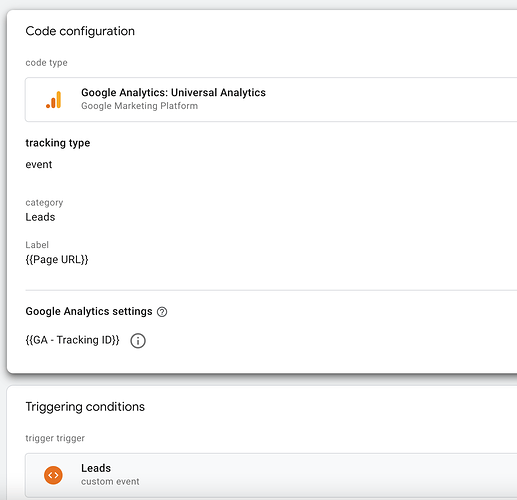Click the trigger trigger field label
The image size is (517, 500).
[x=55, y=438]
